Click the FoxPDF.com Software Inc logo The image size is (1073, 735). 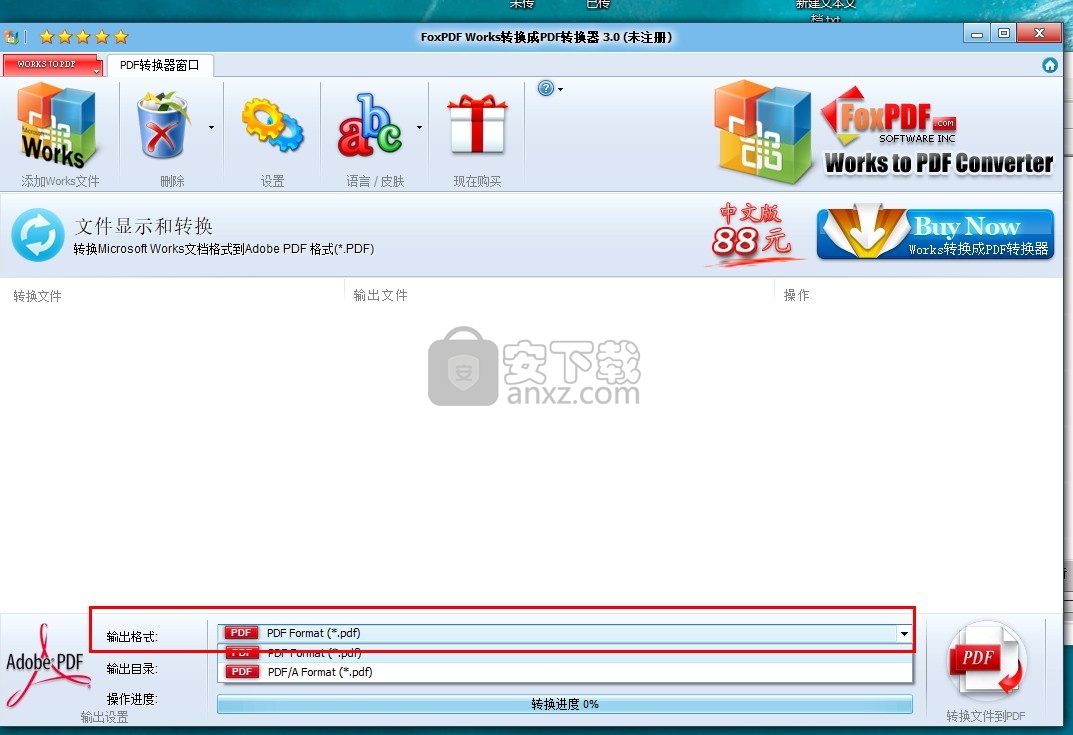pyautogui.click(x=888, y=116)
